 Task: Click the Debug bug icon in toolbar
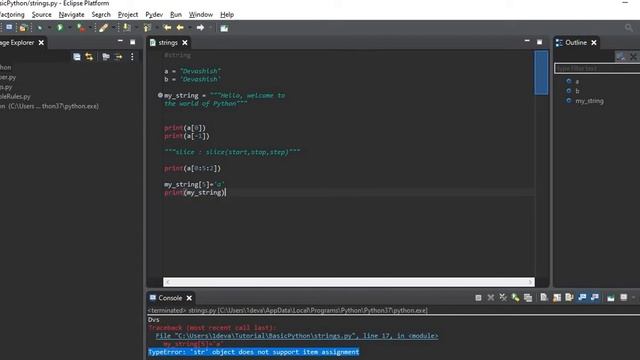tap(40, 28)
